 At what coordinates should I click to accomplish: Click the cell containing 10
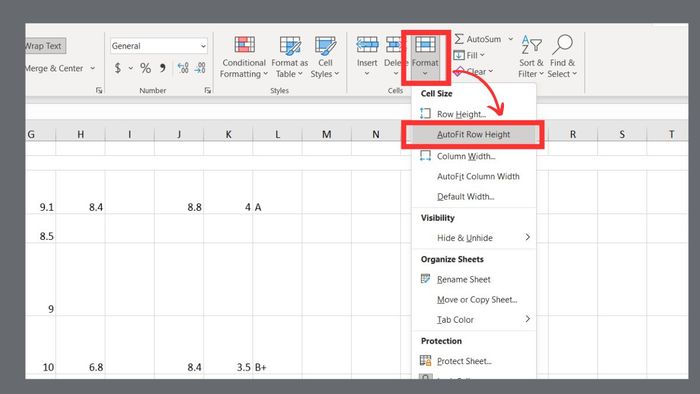tap(41, 344)
